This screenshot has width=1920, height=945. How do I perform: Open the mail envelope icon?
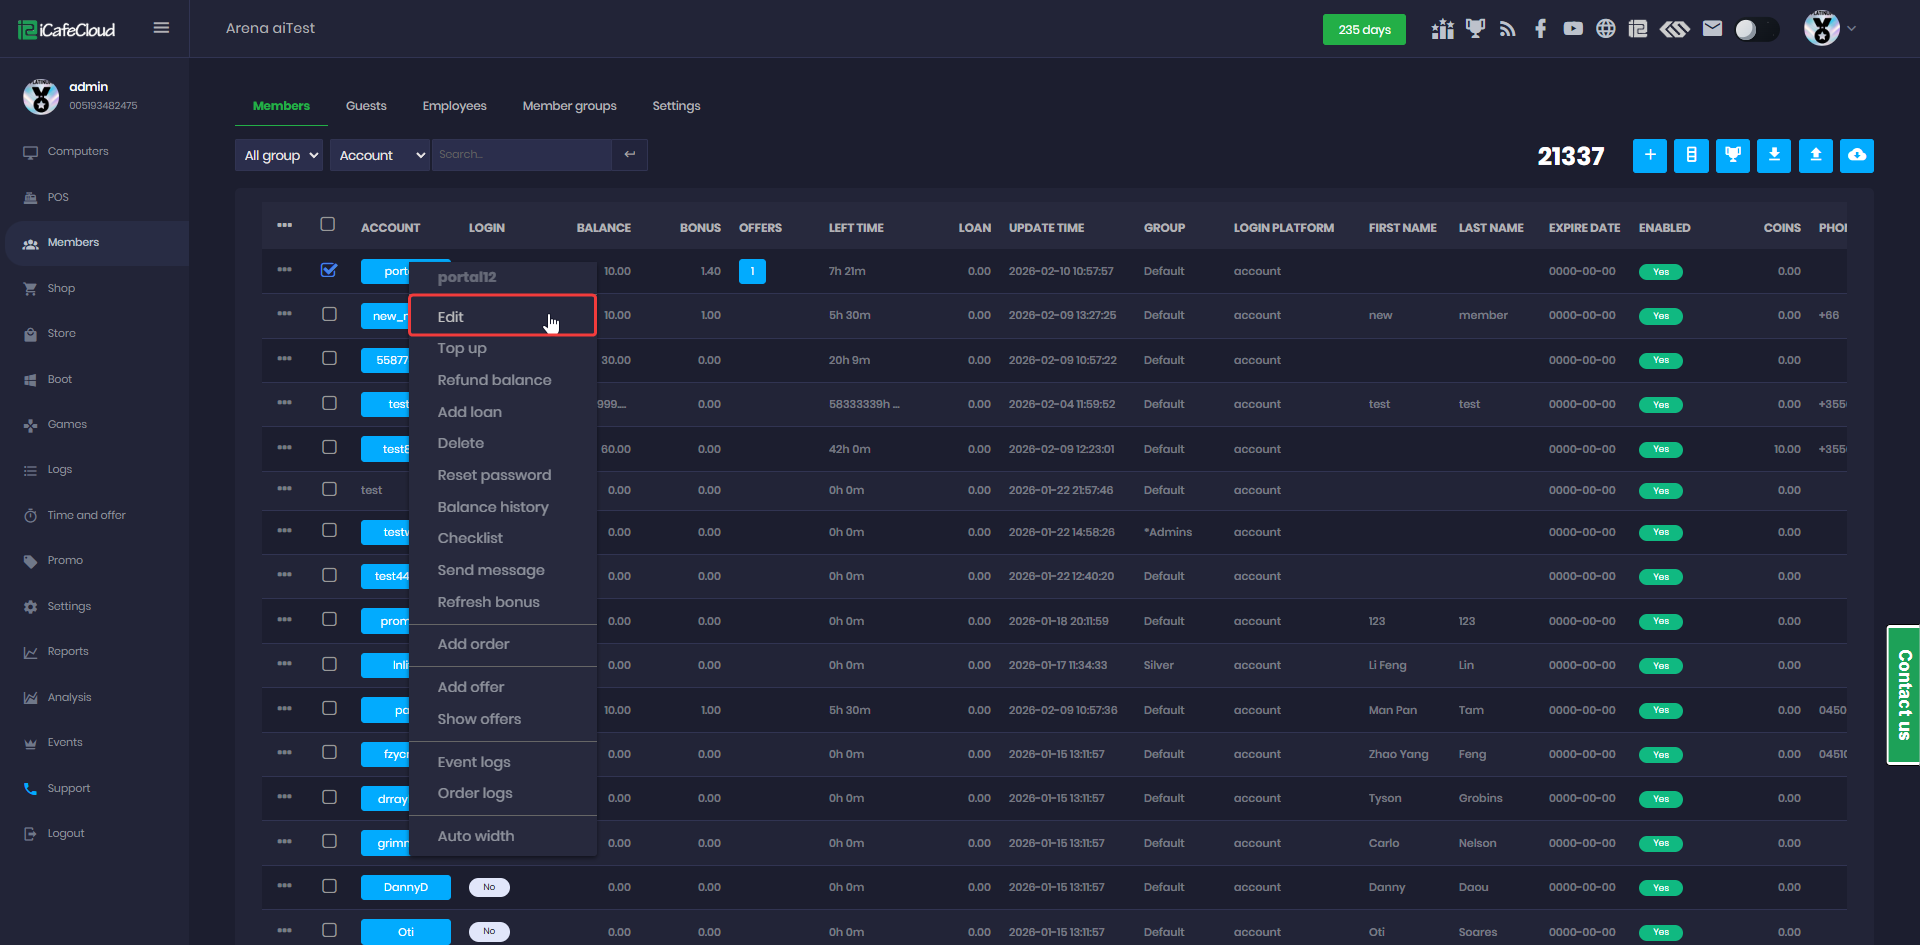click(x=1712, y=29)
